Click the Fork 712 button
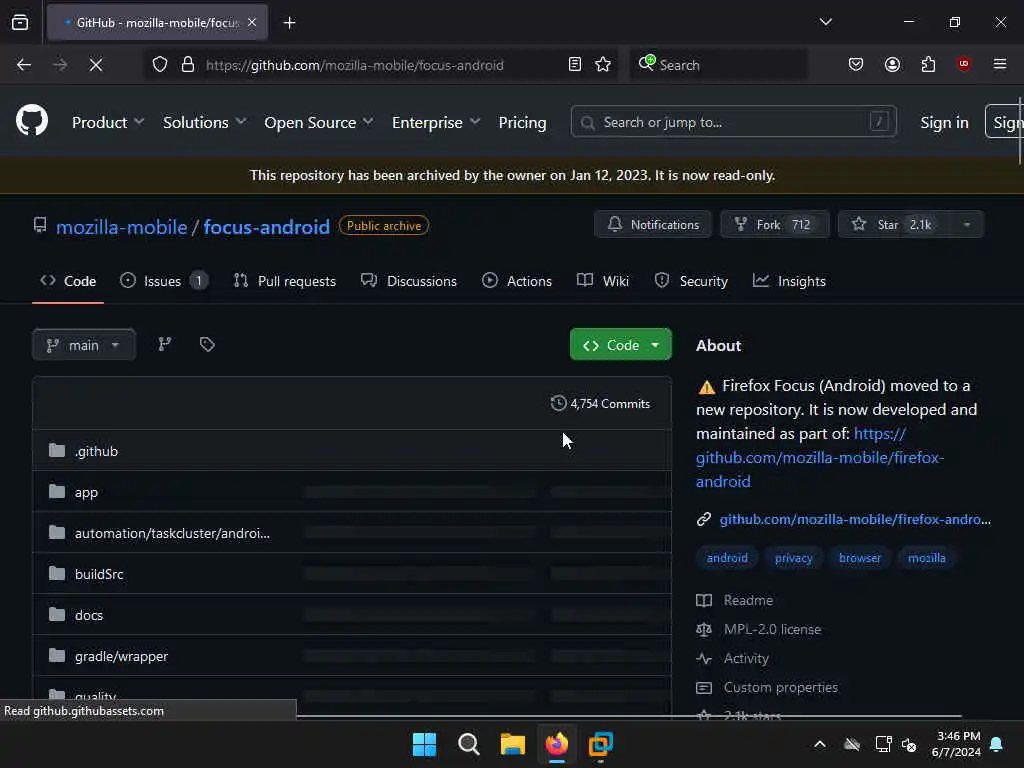This screenshot has height=768, width=1024. click(x=775, y=225)
